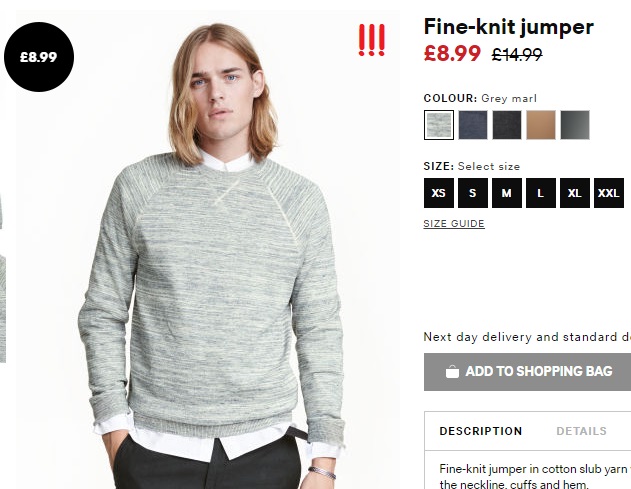Switch to the Details tab

(581, 431)
